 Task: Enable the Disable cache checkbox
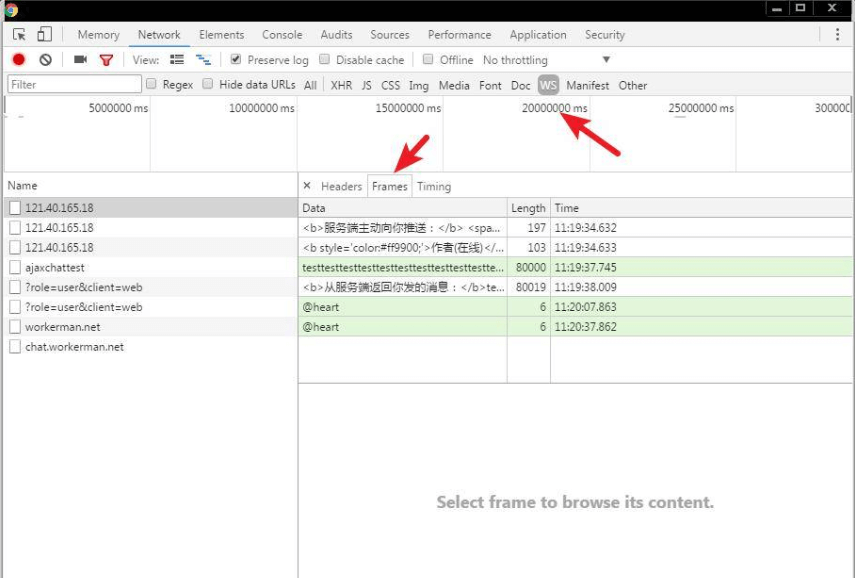[322, 59]
